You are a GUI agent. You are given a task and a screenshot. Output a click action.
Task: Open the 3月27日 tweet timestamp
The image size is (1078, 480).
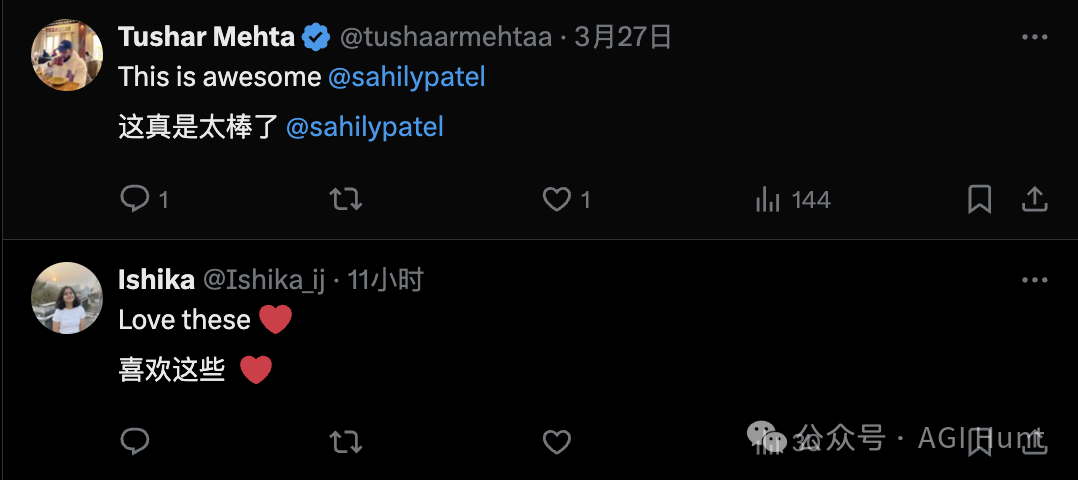click(x=622, y=38)
